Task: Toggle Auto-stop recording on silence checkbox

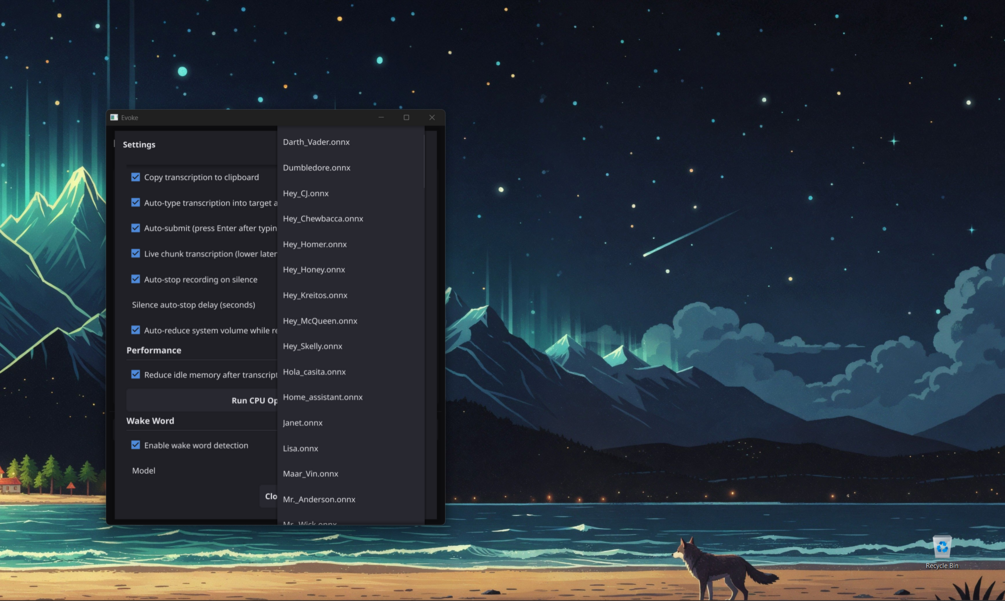Action: pos(135,279)
